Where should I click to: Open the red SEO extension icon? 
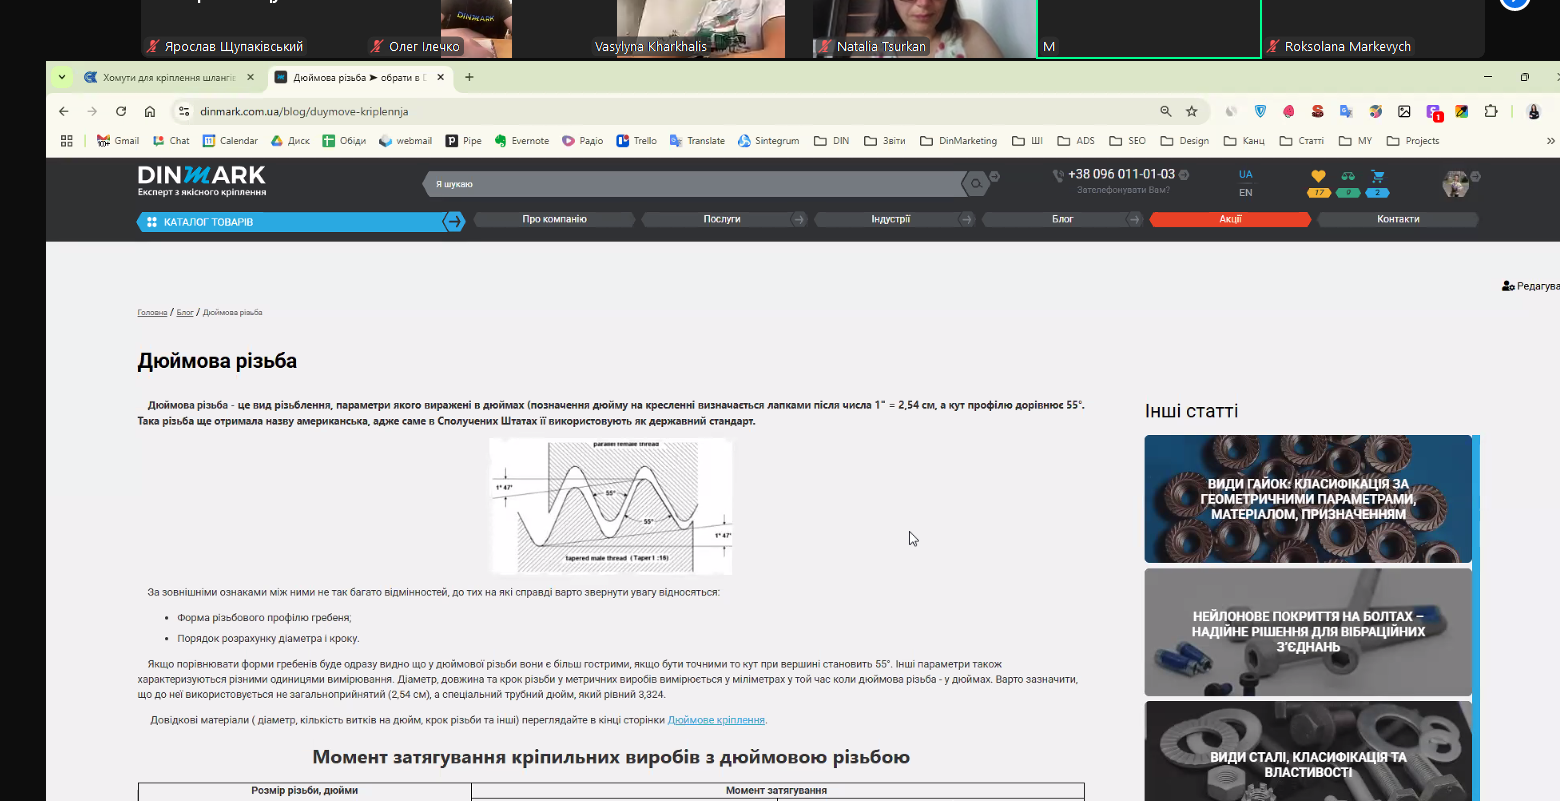[x=1318, y=111]
